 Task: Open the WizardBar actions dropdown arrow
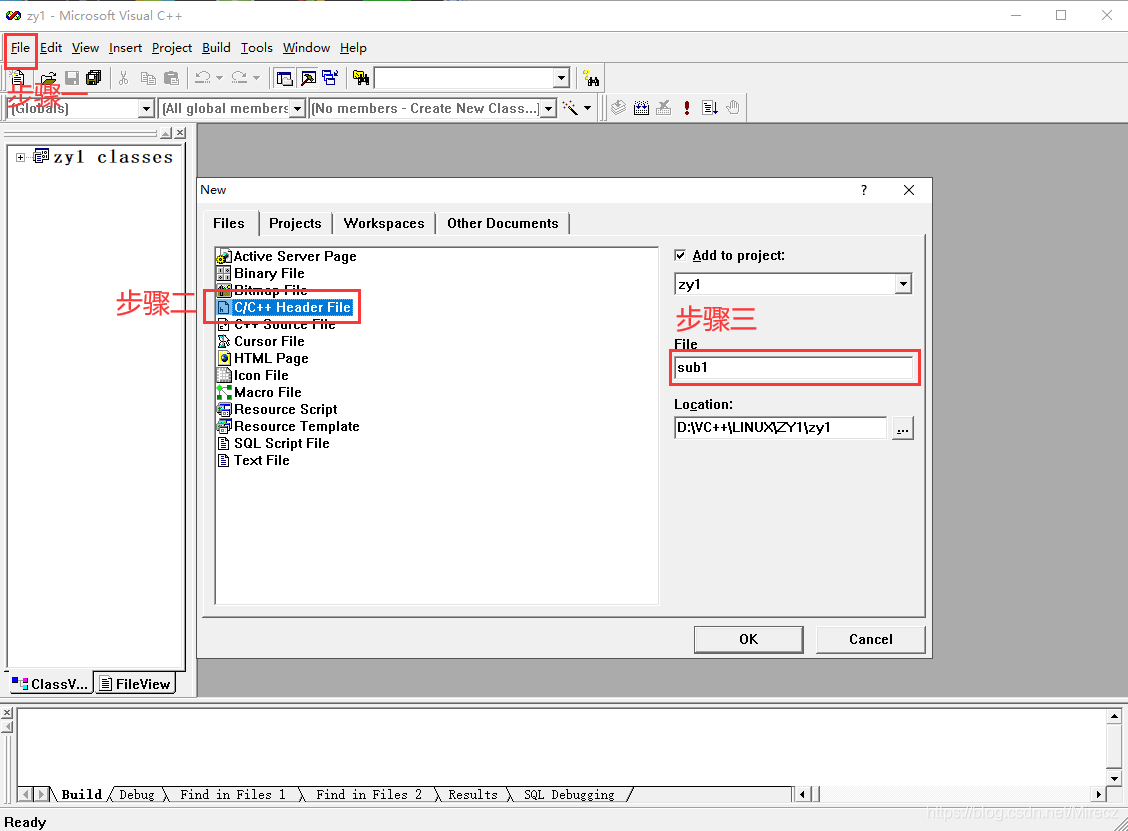[x=588, y=109]
